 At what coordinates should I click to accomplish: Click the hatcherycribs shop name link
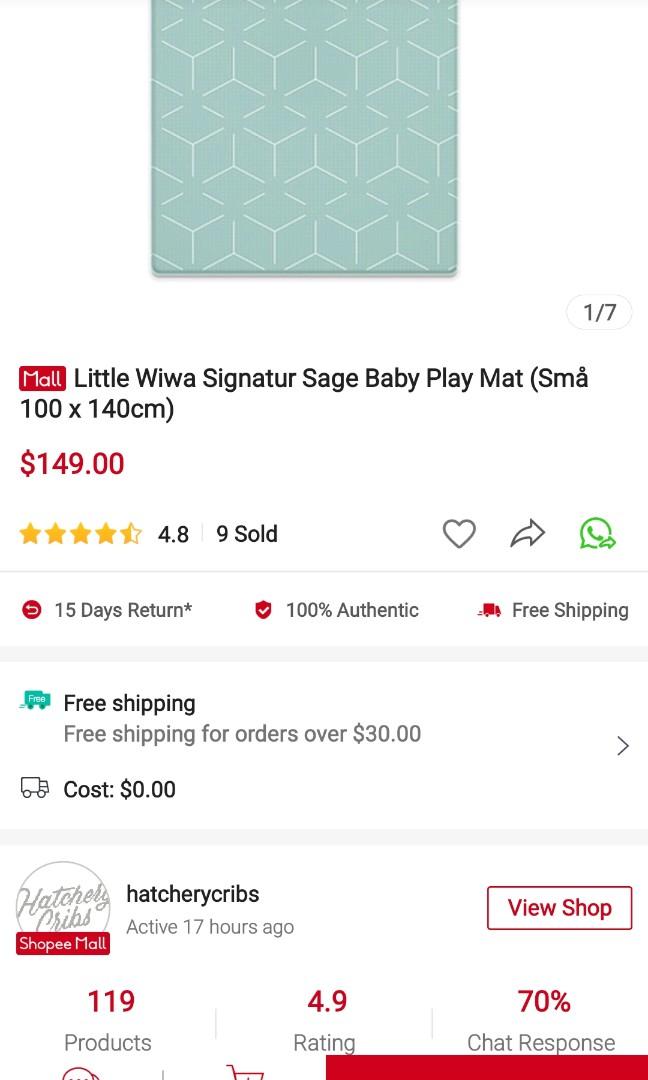(192, 894)
